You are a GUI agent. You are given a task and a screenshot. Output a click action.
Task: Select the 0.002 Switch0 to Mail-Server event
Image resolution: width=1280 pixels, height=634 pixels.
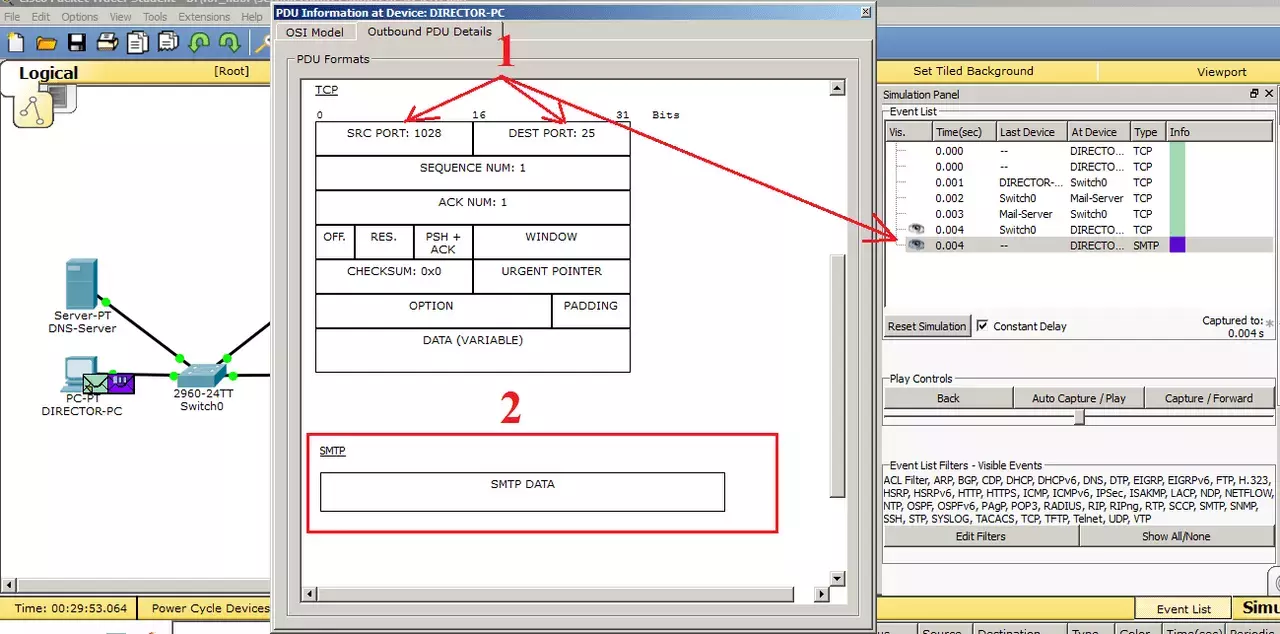1078,198
